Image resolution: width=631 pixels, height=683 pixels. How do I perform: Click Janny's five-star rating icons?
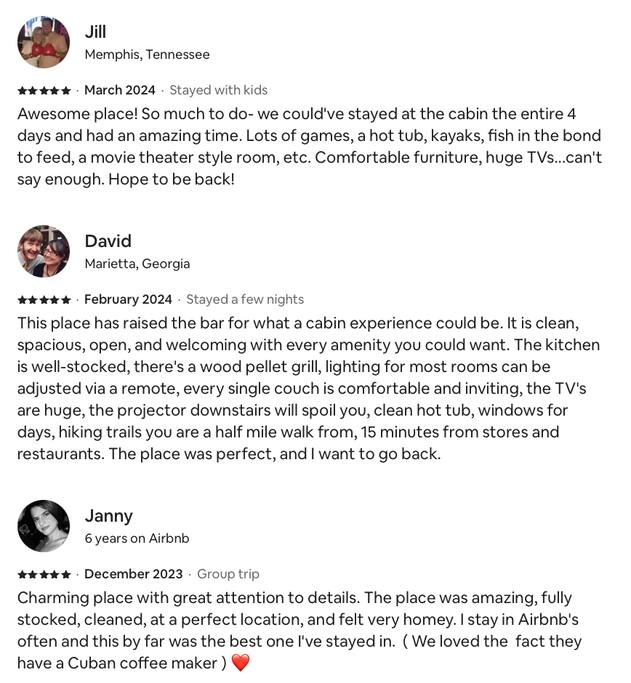[44, 574]
